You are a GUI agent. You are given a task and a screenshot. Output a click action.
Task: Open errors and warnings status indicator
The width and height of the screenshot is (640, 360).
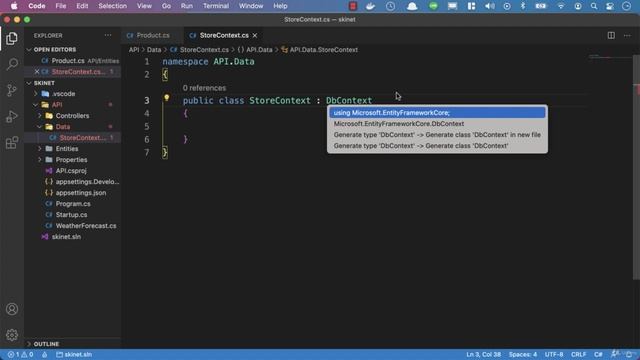20,354
